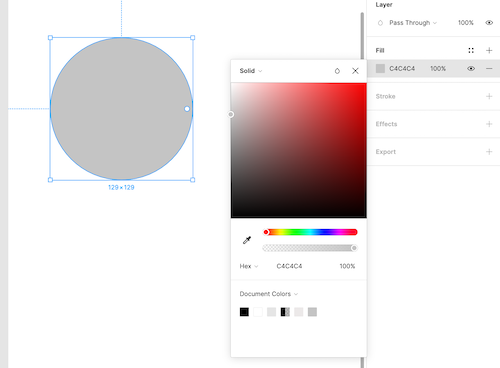Open the Pass Through blend mode dropdown
500x368 pixels.
pyautogui.click(x=413, y=23)
